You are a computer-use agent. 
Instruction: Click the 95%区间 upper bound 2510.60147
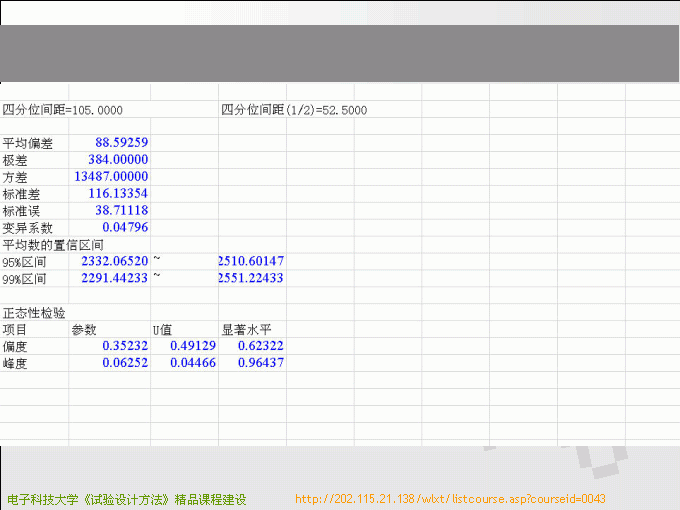(251, 261)
